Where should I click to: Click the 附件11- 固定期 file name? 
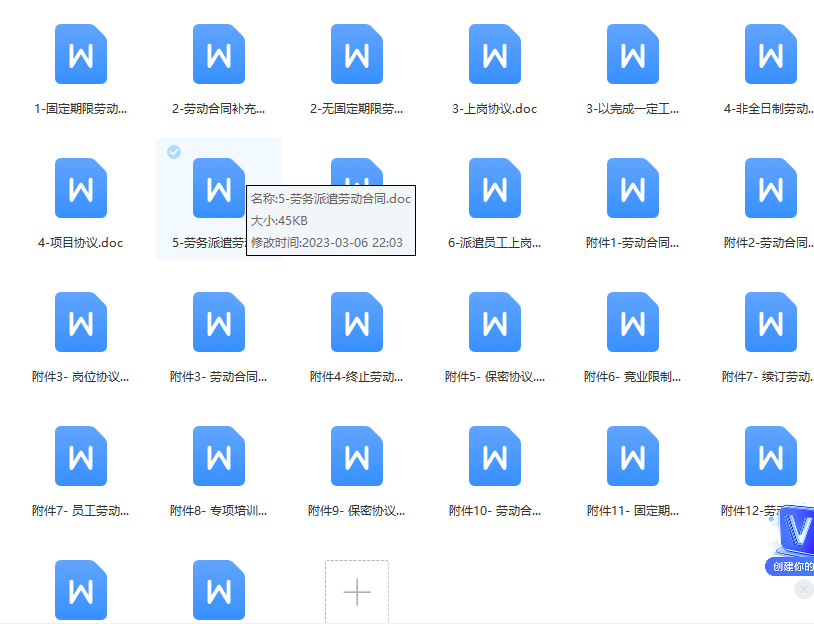coord(633,511)
